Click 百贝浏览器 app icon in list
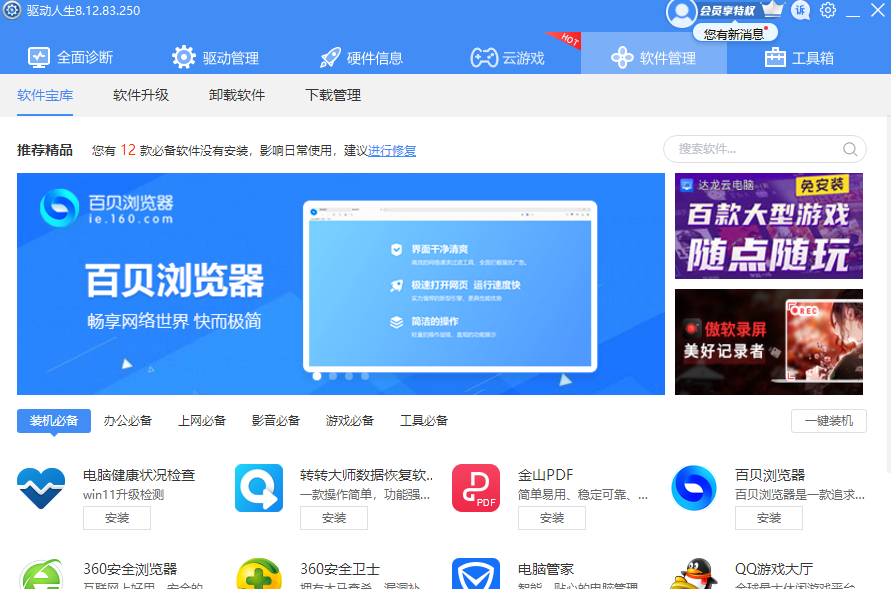 pyautogui.click(x=694, y=488)
